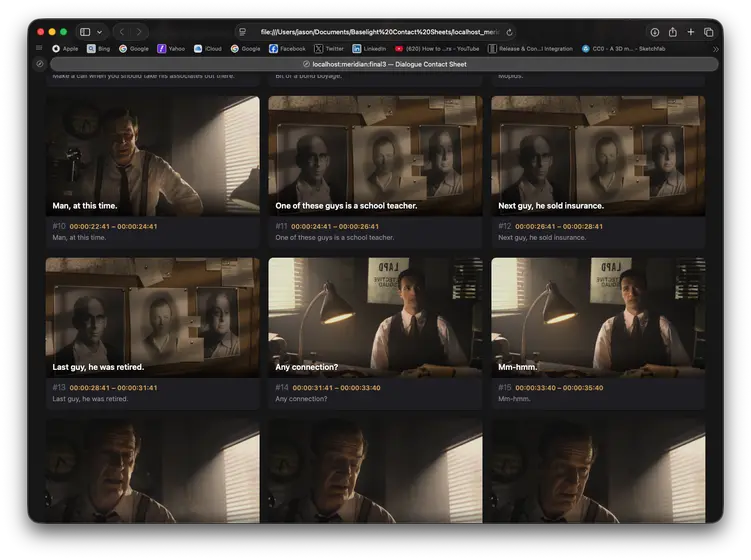Select the Dialogue Contact Sheet tab
This screenshot has height=560, width=751.
tap(384, 64)
